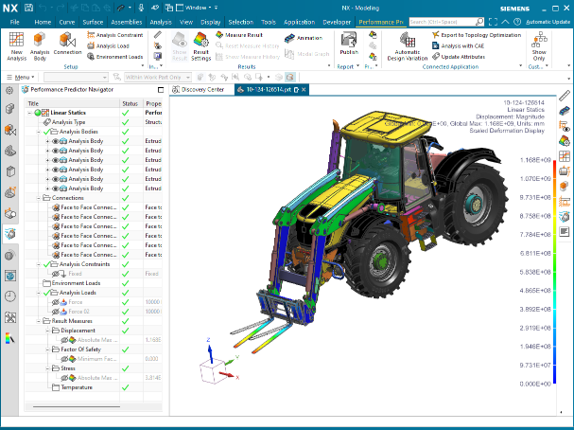Toggle visibility of fifth Analysis Body
The image size is (574, 430).
pyautogui.click(x=55, y=179)
